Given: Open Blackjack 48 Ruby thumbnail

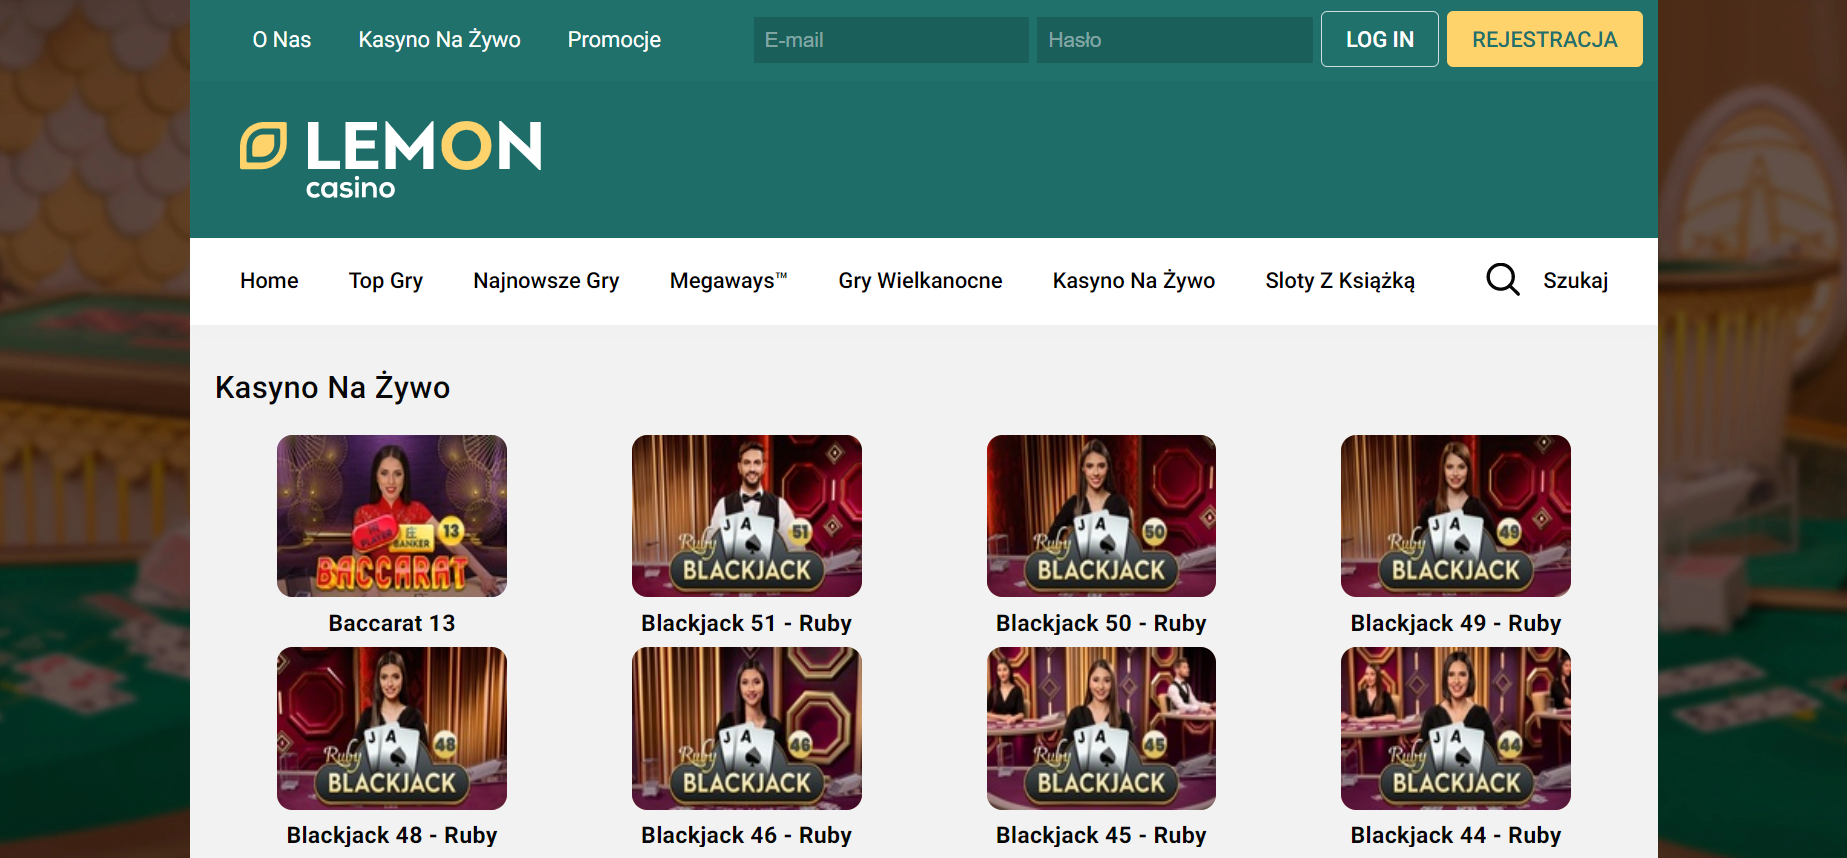Looking at the screenshot, I should point(392,728).
